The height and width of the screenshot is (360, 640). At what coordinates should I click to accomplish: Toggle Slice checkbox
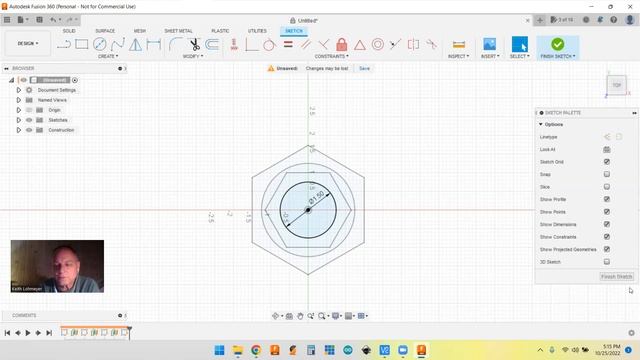607,187
